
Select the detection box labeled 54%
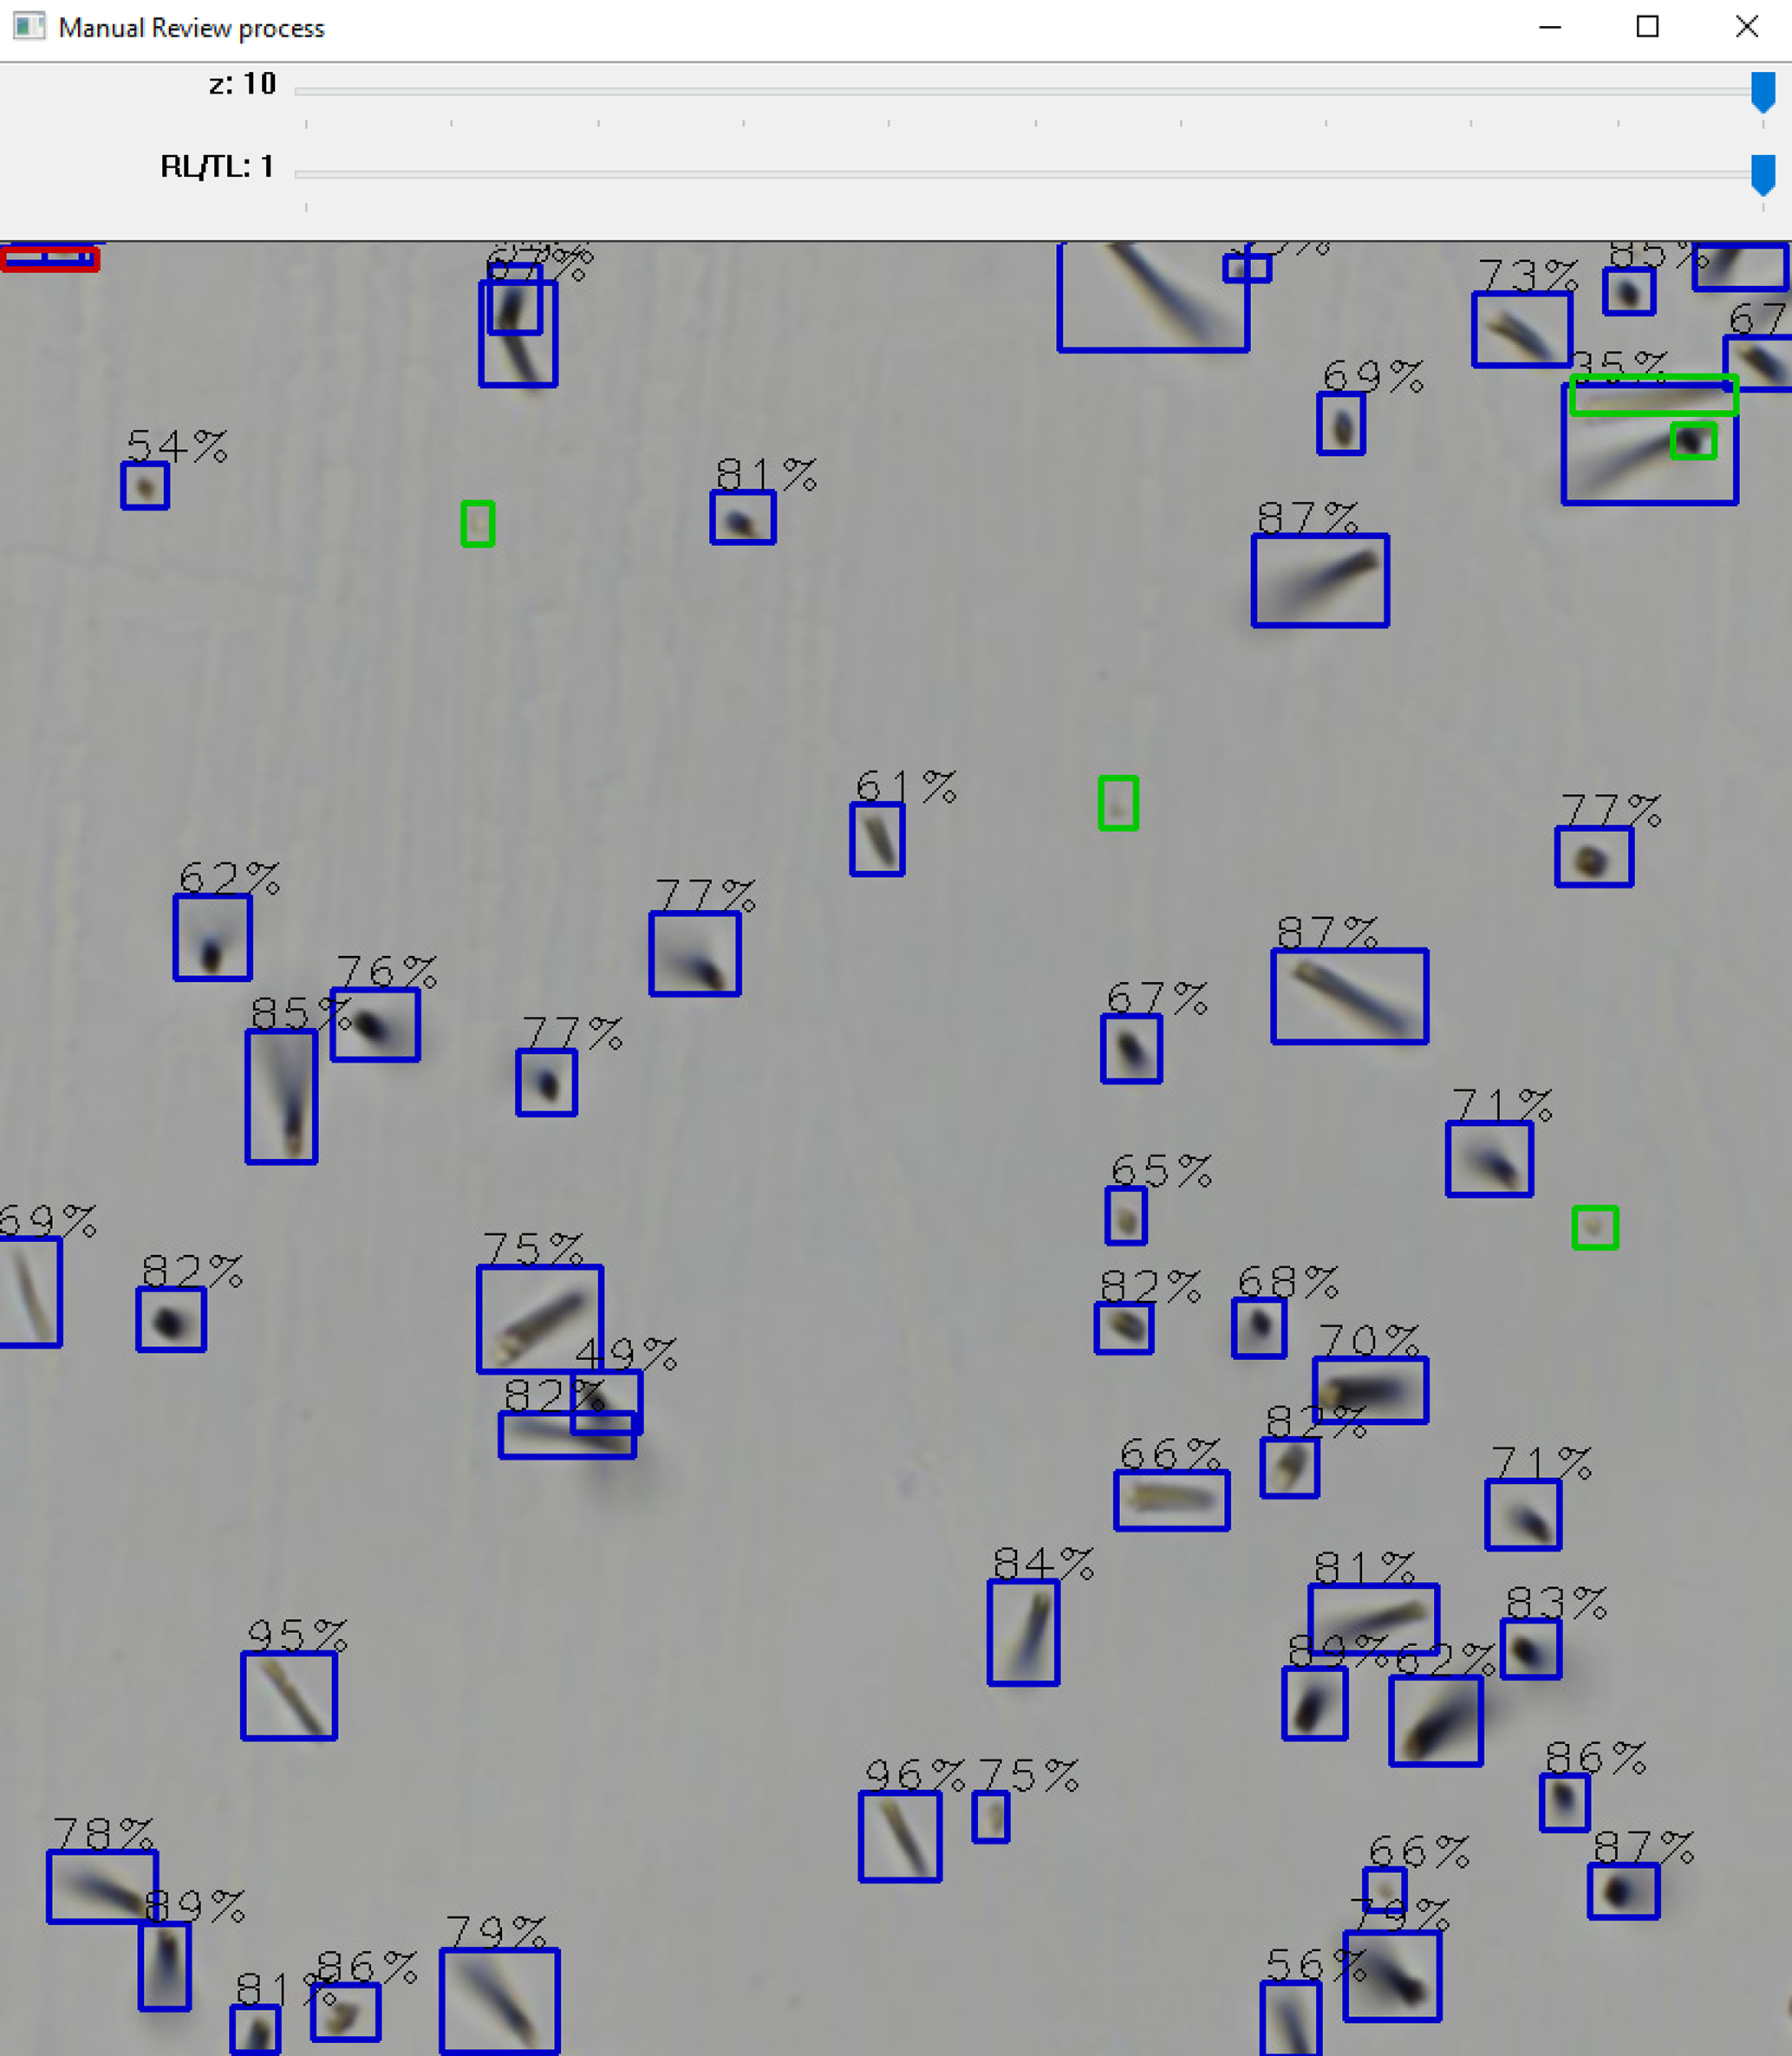pos(145,486)
